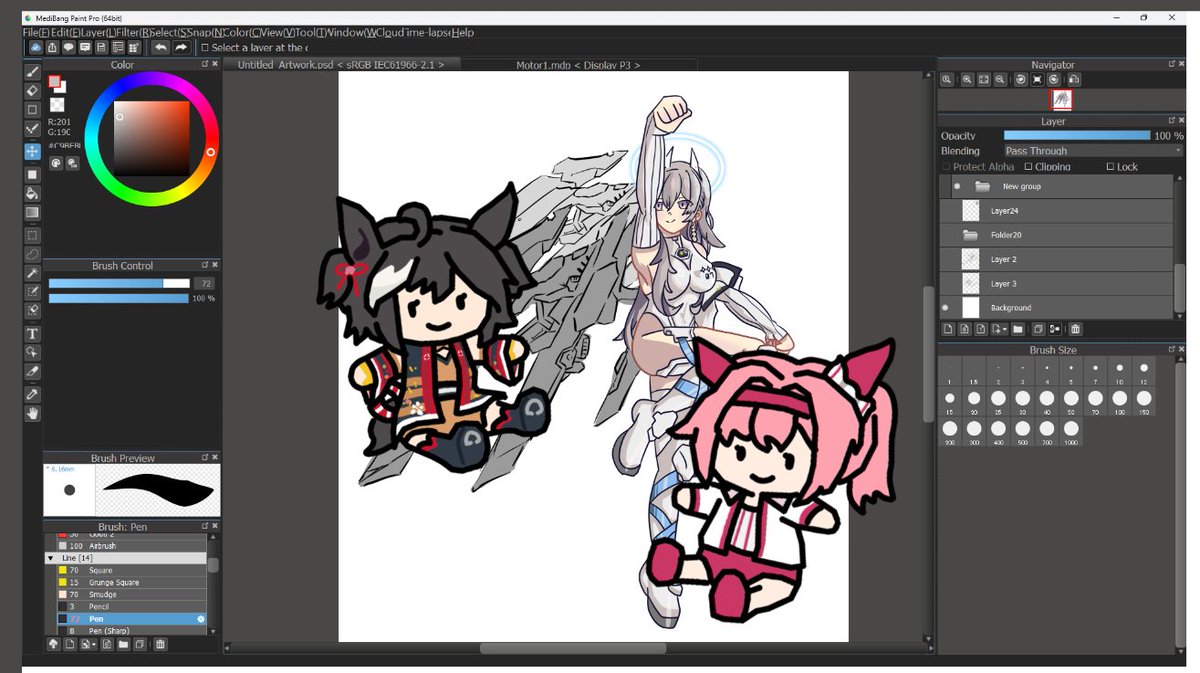Select the Gradient tool
The width and height of the screenshot is (1200, 673).
tap(32, 212)
